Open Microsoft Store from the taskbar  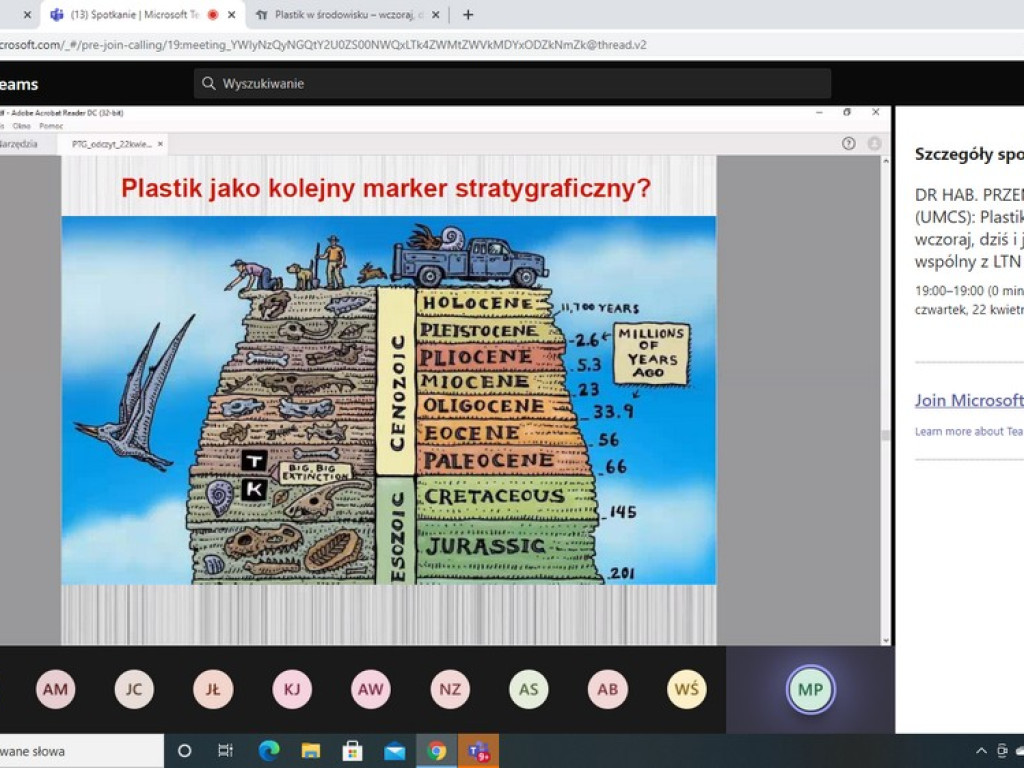point(353,751)
